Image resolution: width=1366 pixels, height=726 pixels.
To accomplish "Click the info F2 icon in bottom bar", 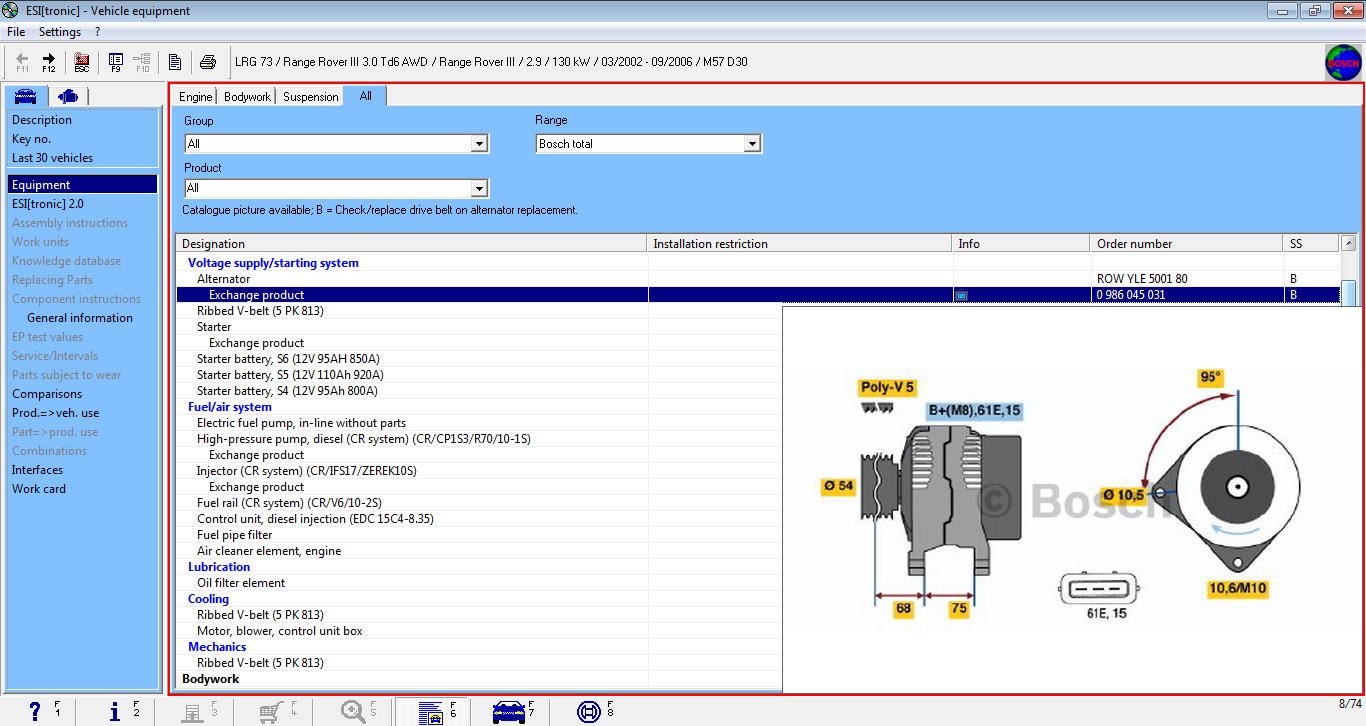I will click(115, 711).
